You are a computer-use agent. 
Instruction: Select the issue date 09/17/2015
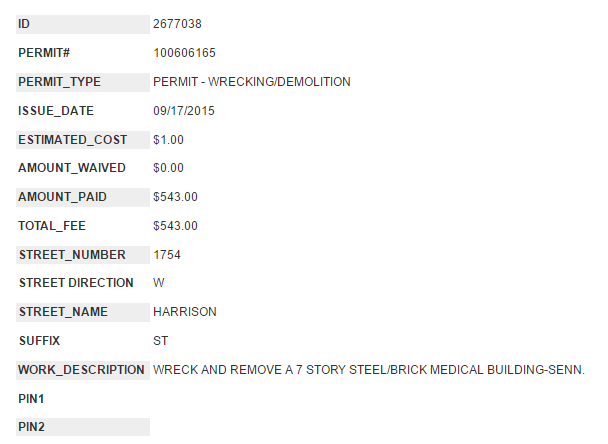coord(185,110)
